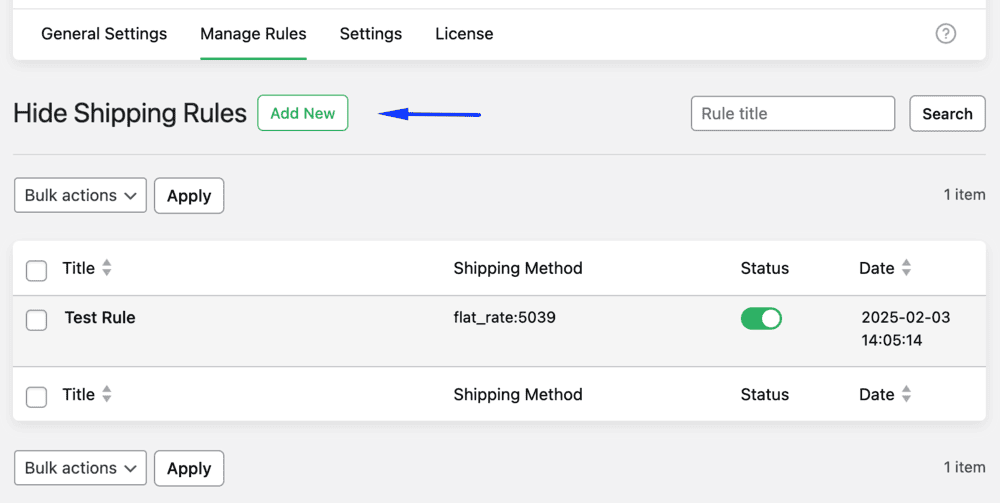The image size is (1000, 503).
Task: Go to the License tab
Action: coord(464,34)
